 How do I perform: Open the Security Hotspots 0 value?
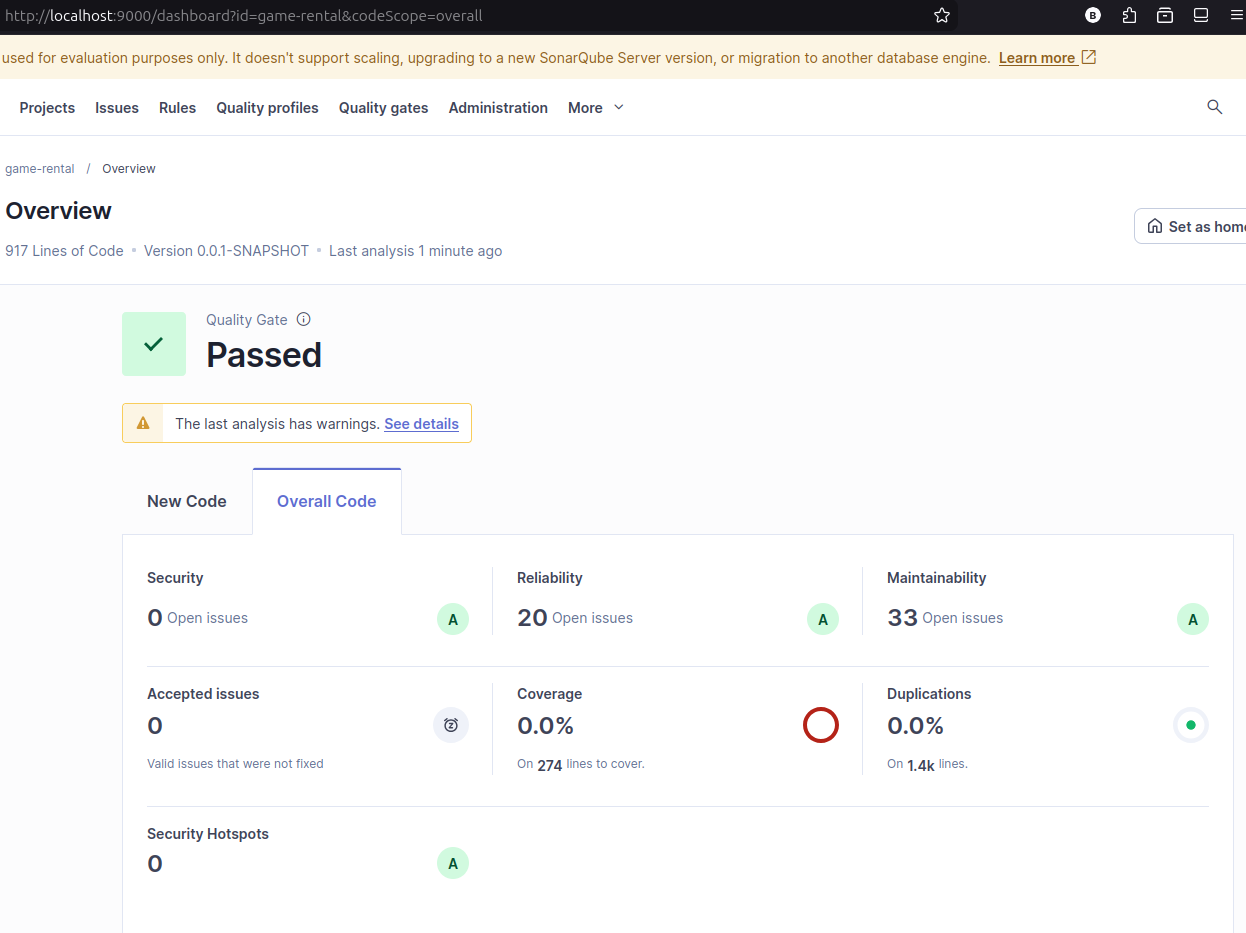pyautogui.click(x=155, y=863)
